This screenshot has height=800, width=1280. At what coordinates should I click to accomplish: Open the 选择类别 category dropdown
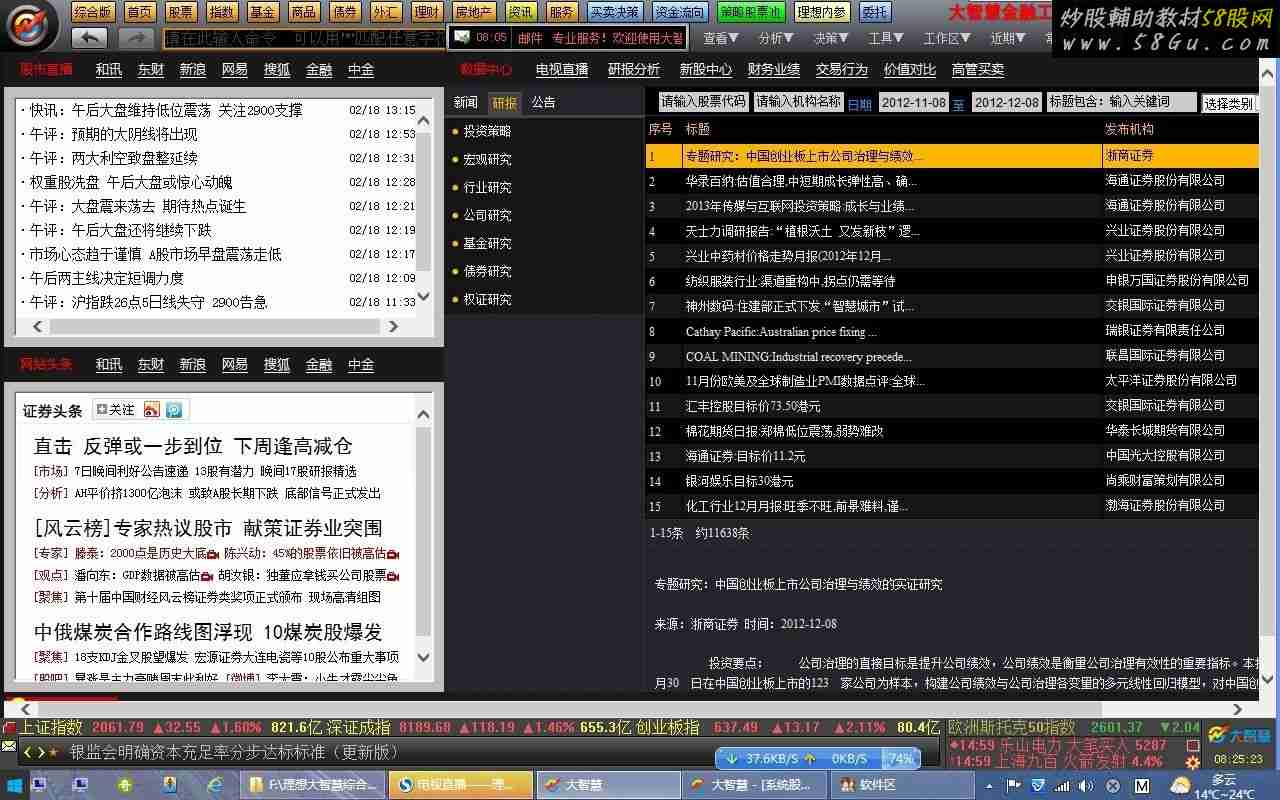(x=1229, y=103)
